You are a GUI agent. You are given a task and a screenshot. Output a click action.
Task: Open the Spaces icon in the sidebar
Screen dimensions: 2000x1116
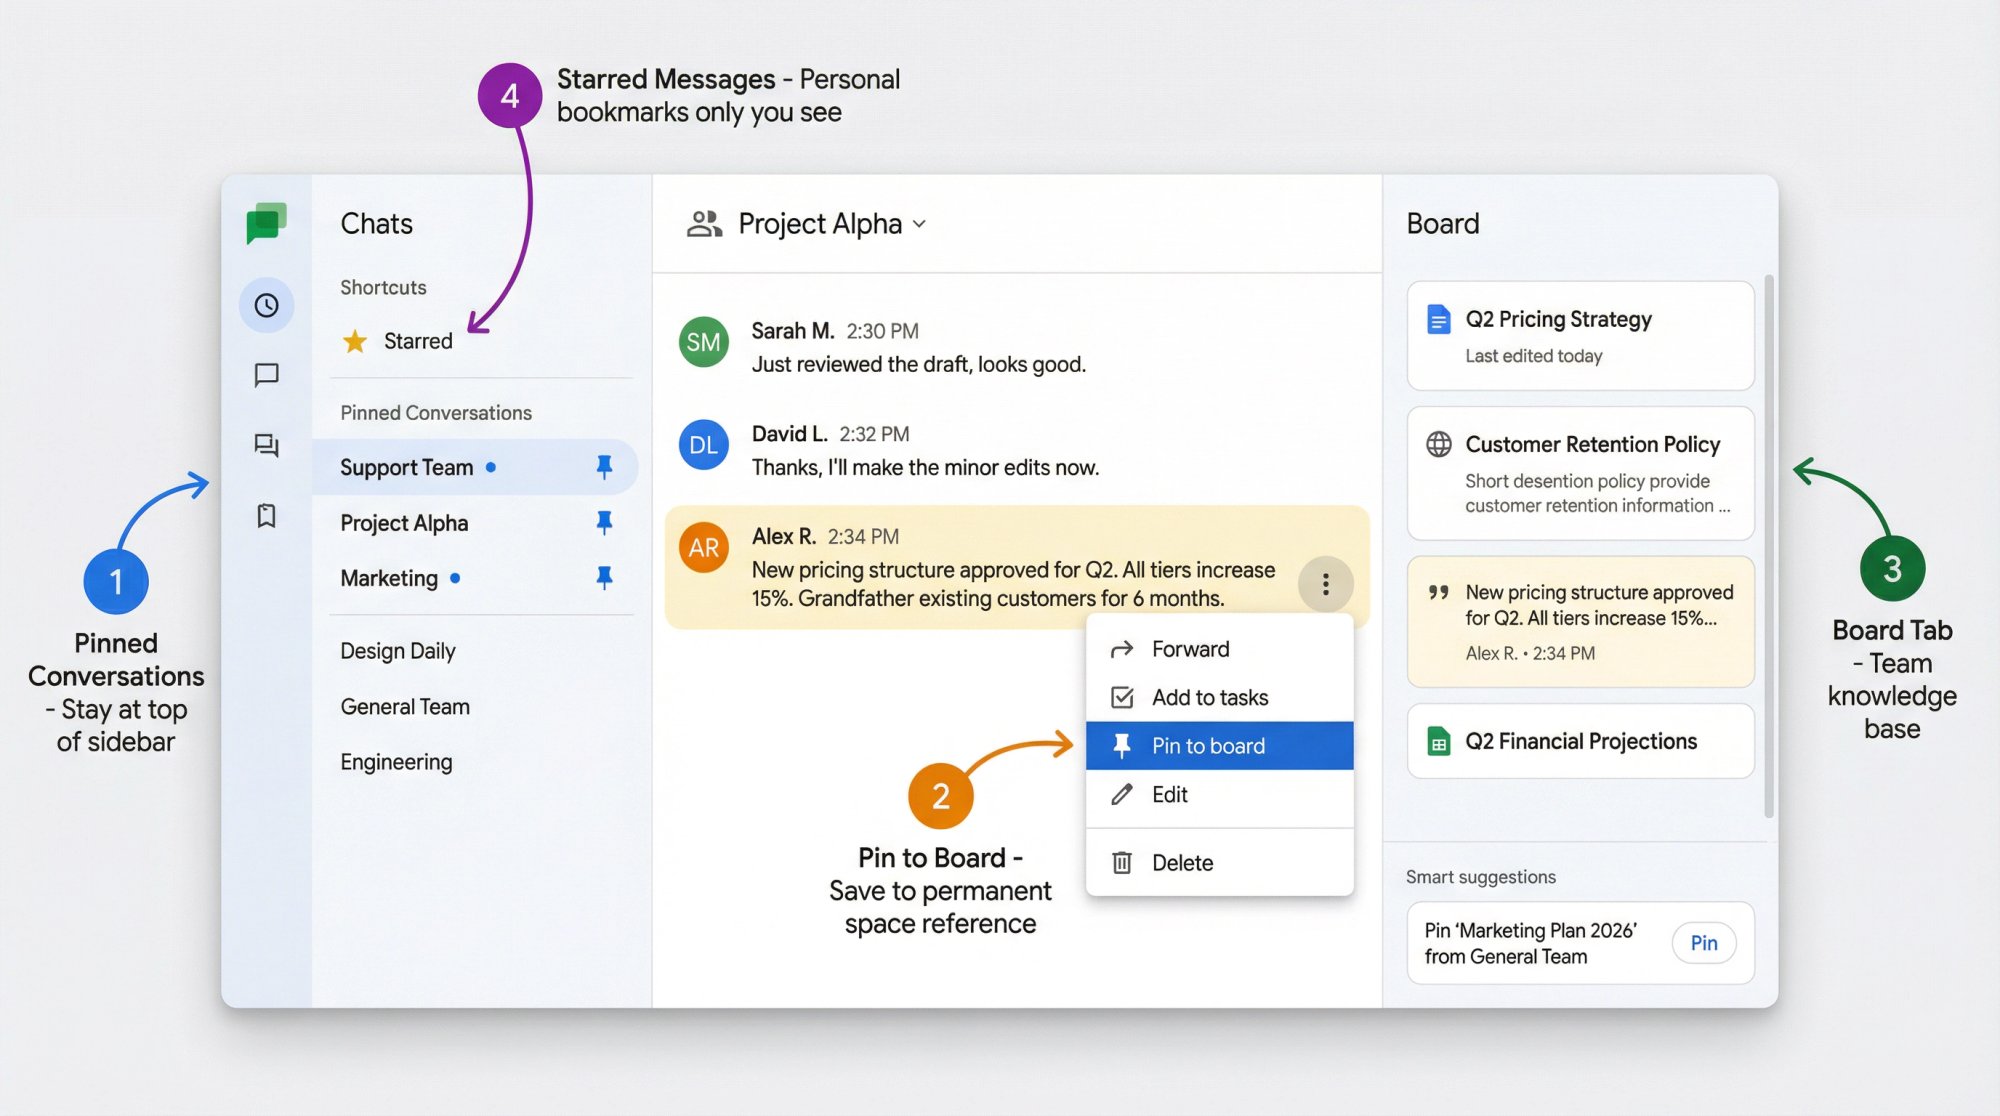[266, 447]
